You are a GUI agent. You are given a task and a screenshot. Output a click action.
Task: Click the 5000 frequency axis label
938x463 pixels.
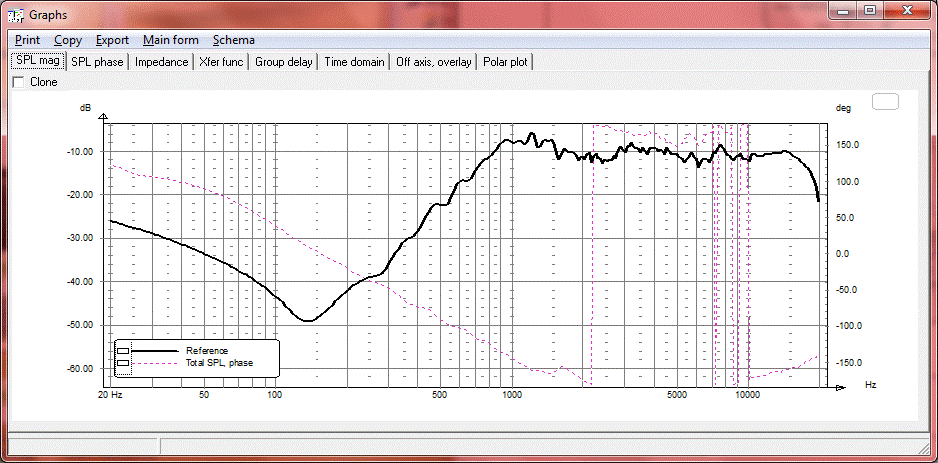click(676, 395)
